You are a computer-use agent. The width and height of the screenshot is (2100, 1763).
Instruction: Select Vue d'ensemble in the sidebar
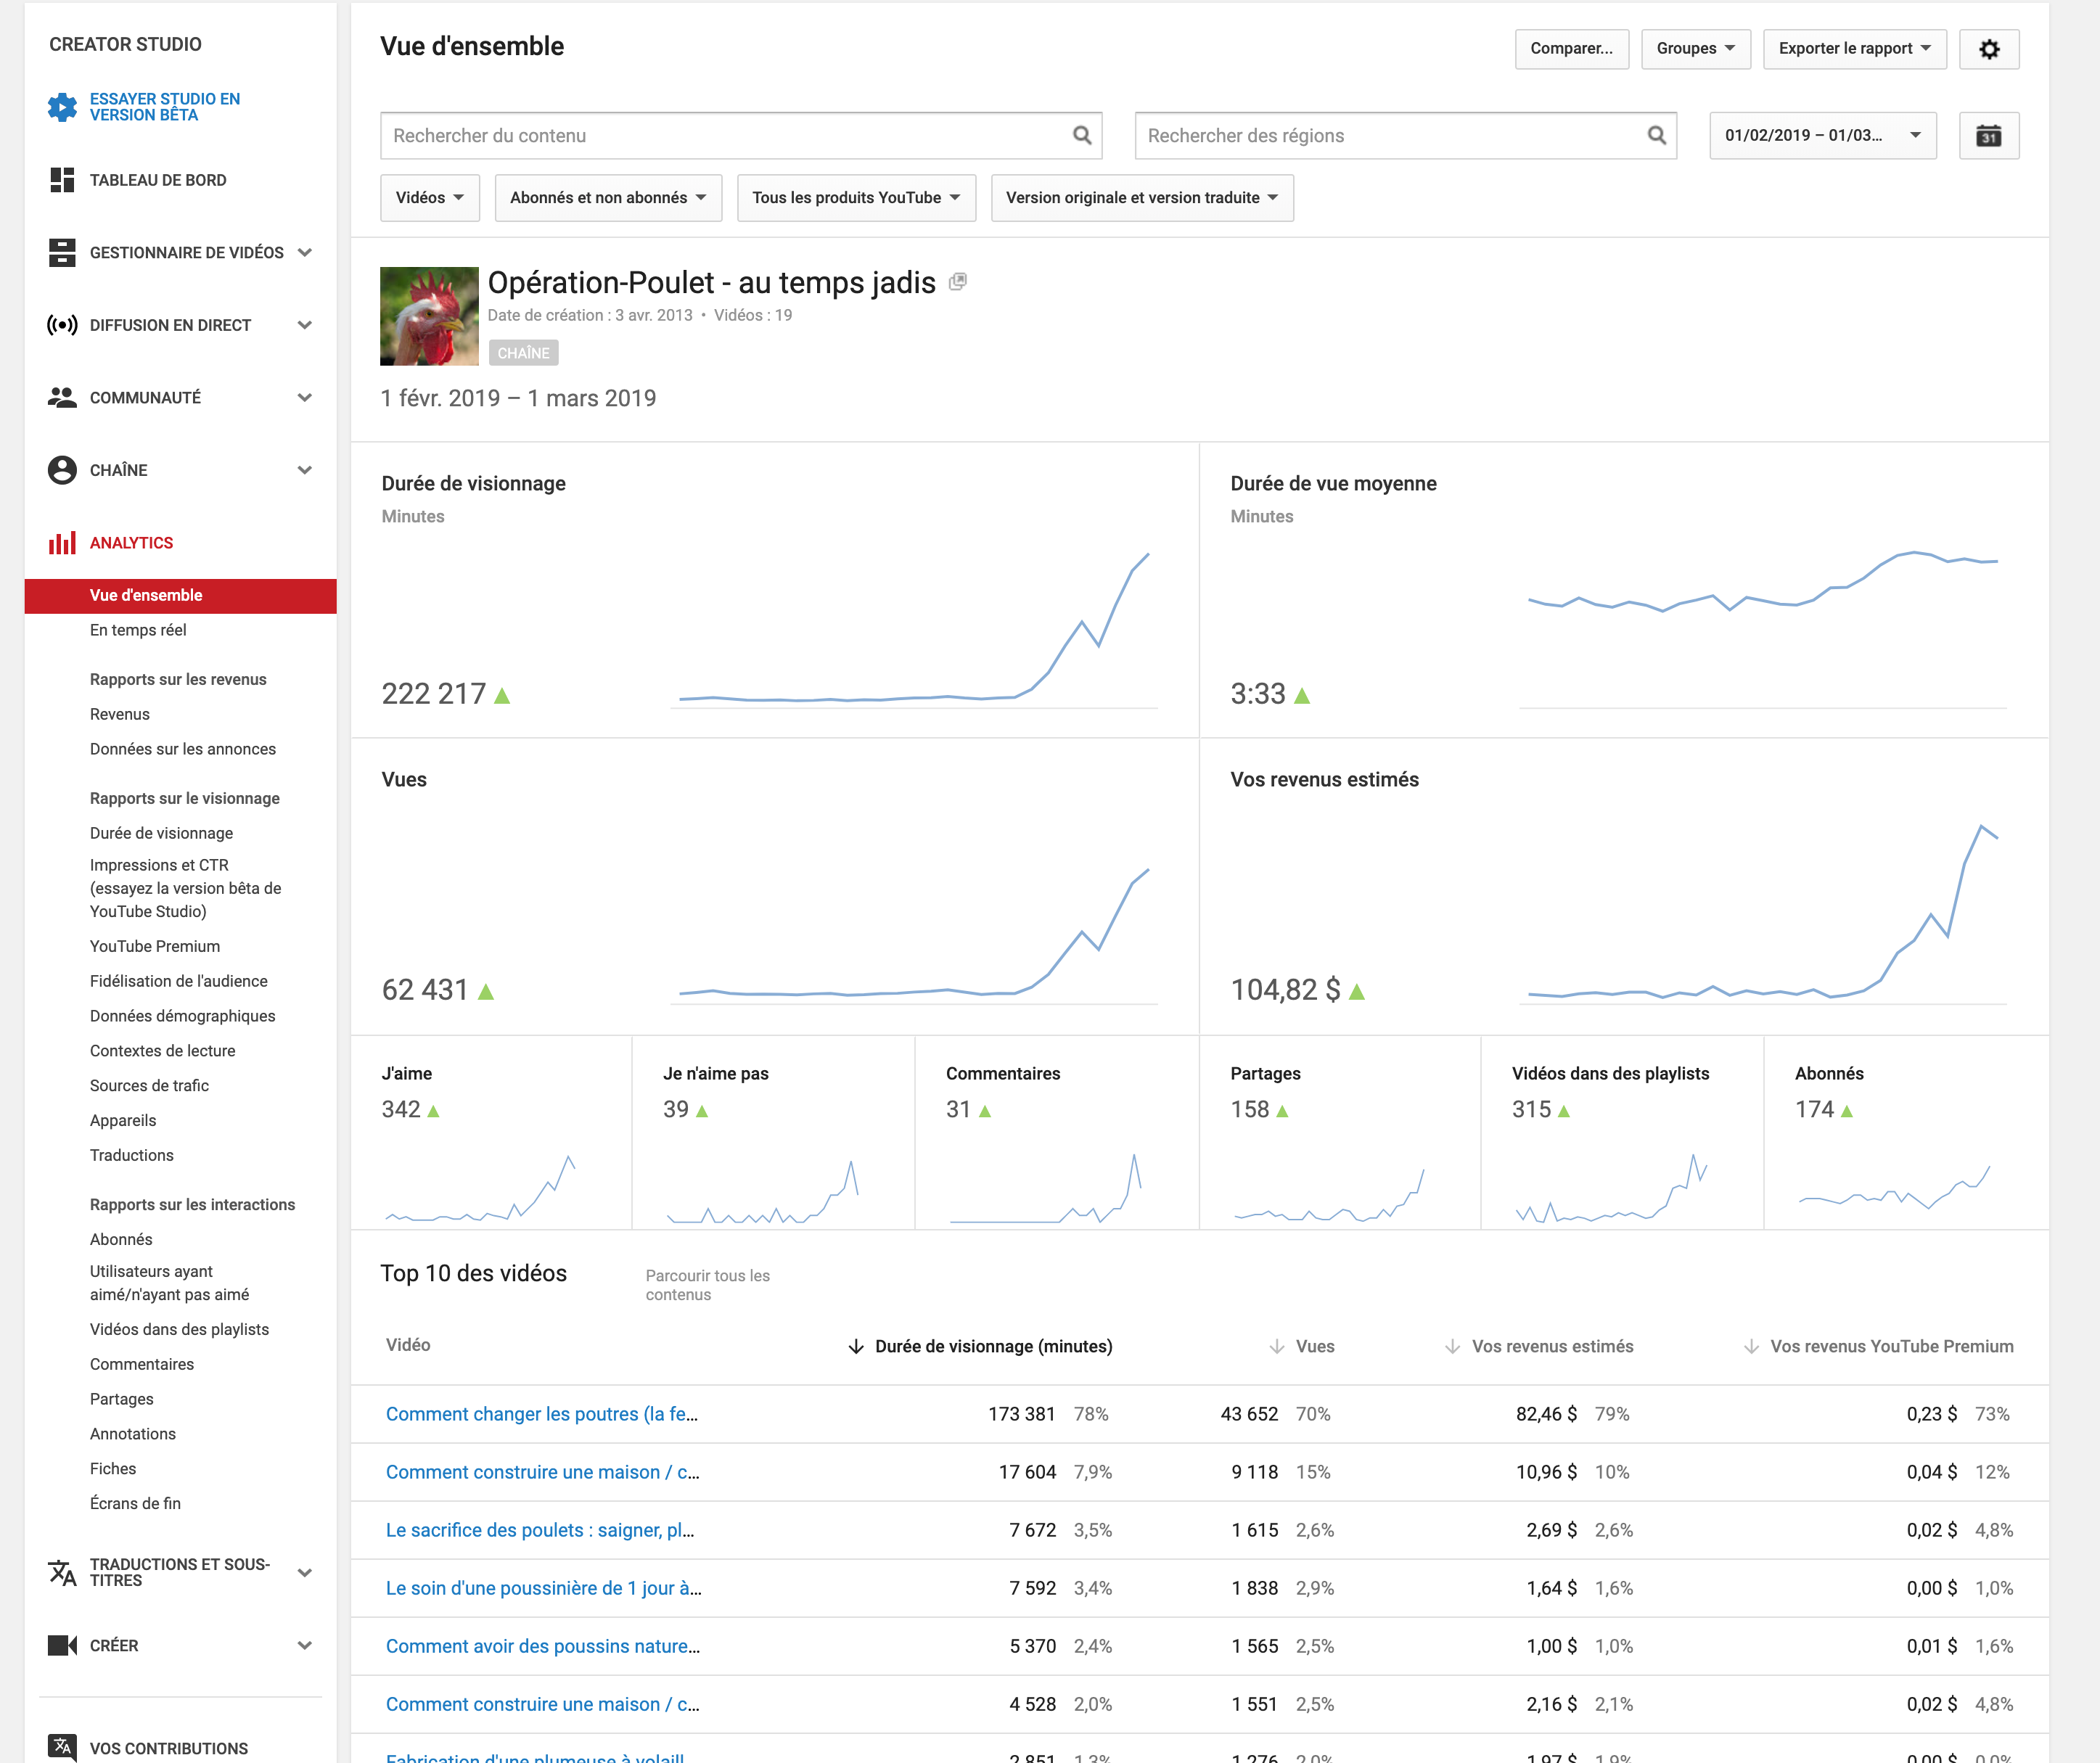(x=181, y=596)
